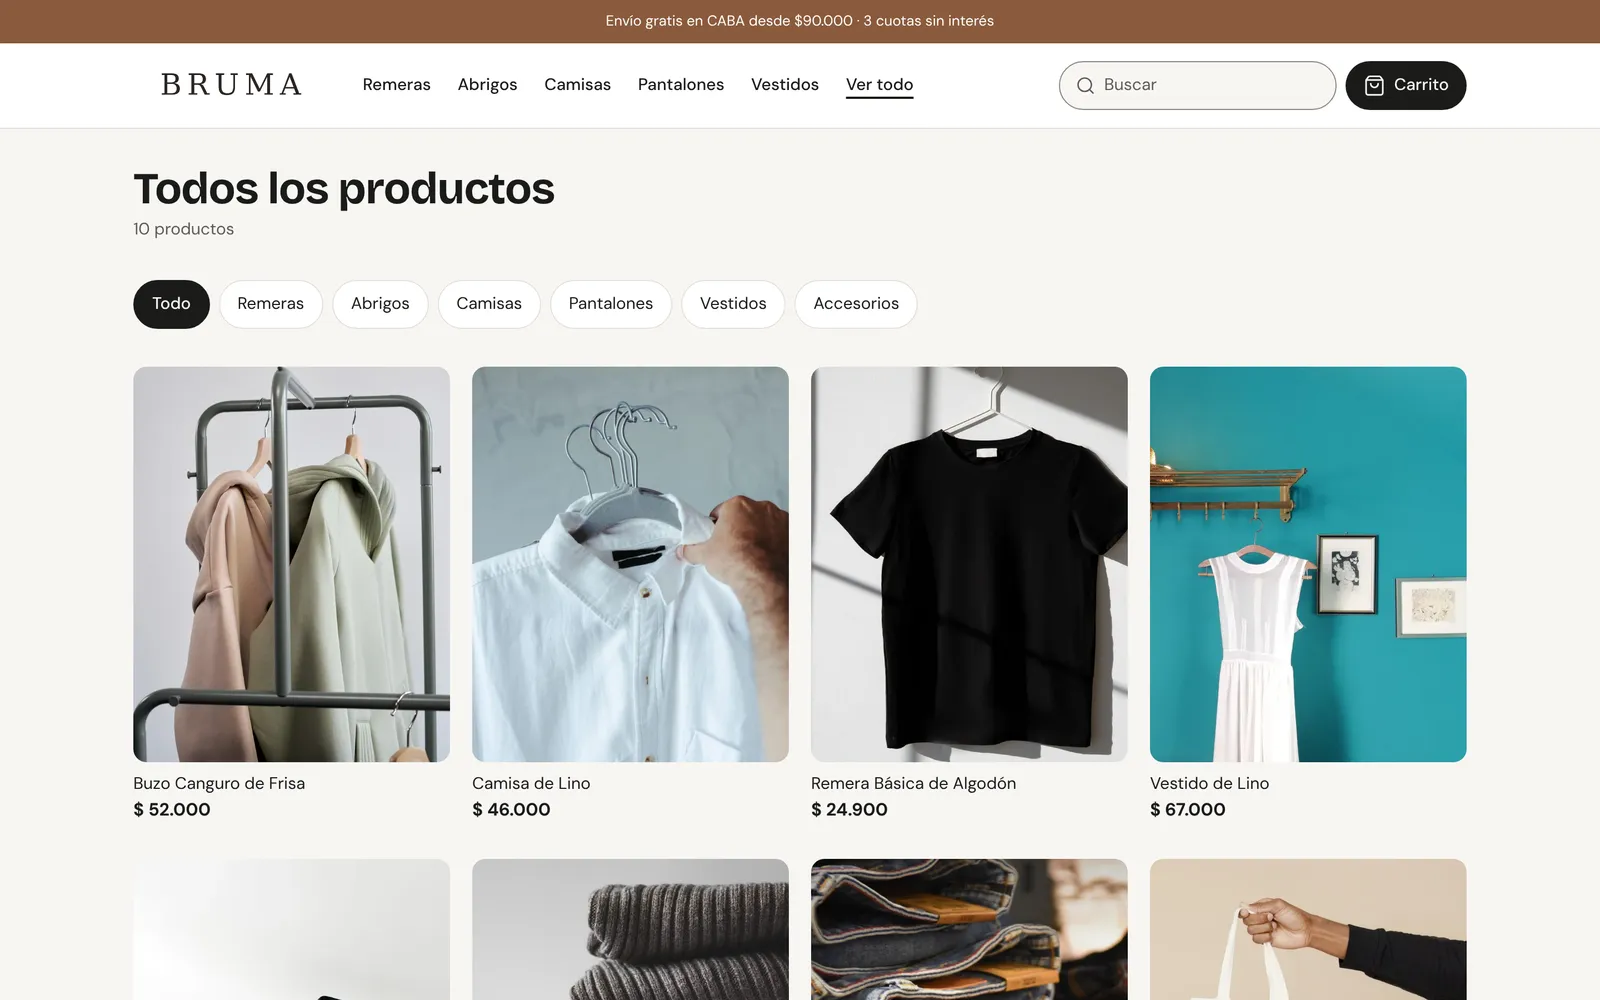Open Abrigos in the top navigation
The image size is (1600, 1000).
[487, 85]
